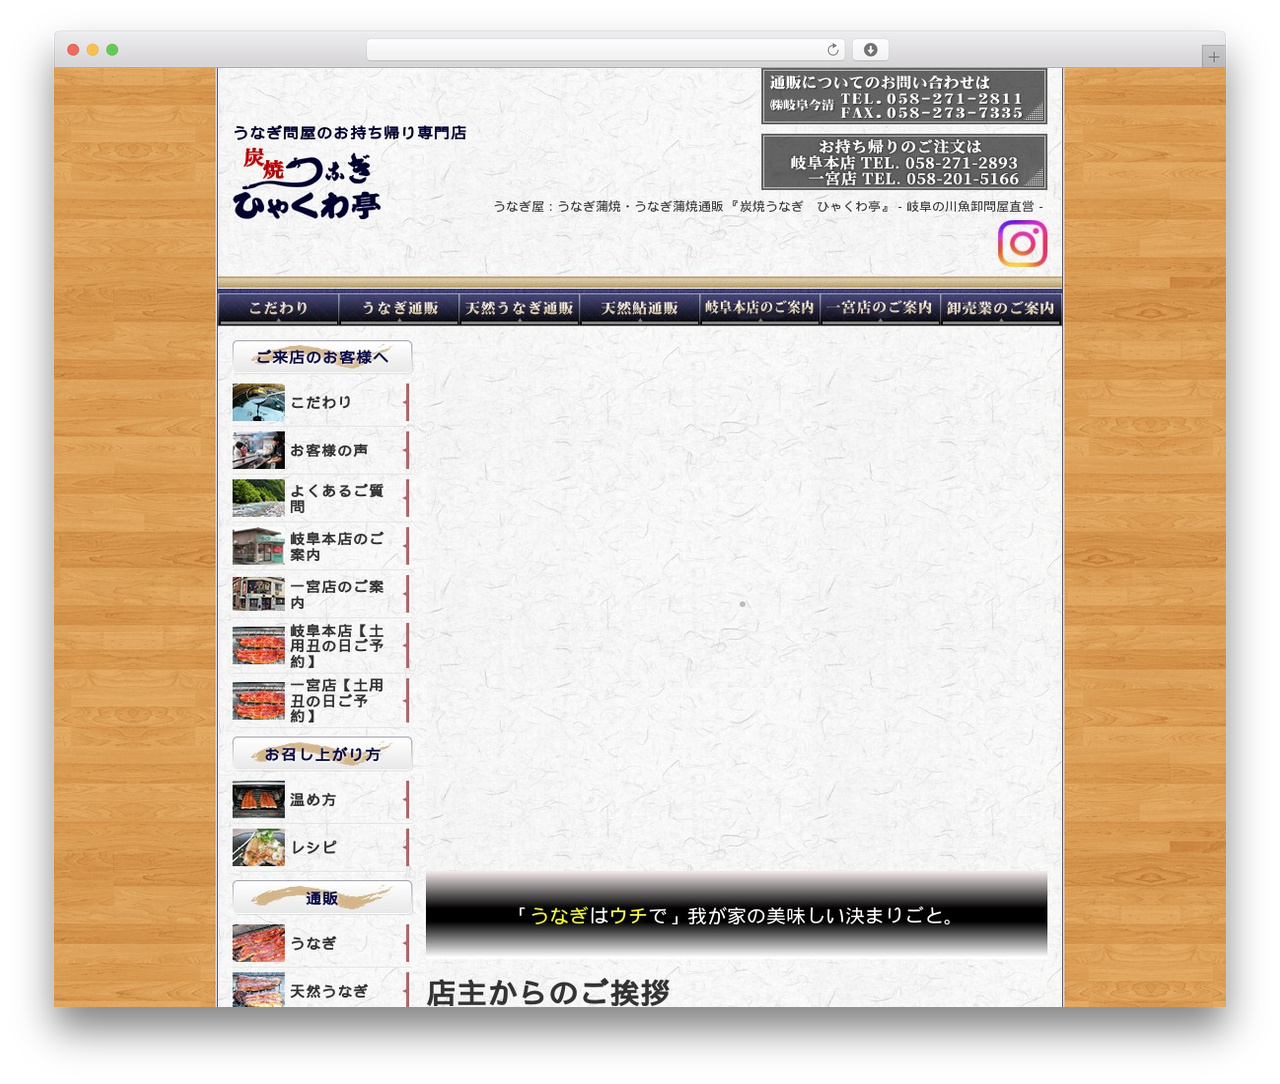Click the 温め方 eel thumbnail
The height and width of the screenshot is (1084, 1280).
(258, 800)
